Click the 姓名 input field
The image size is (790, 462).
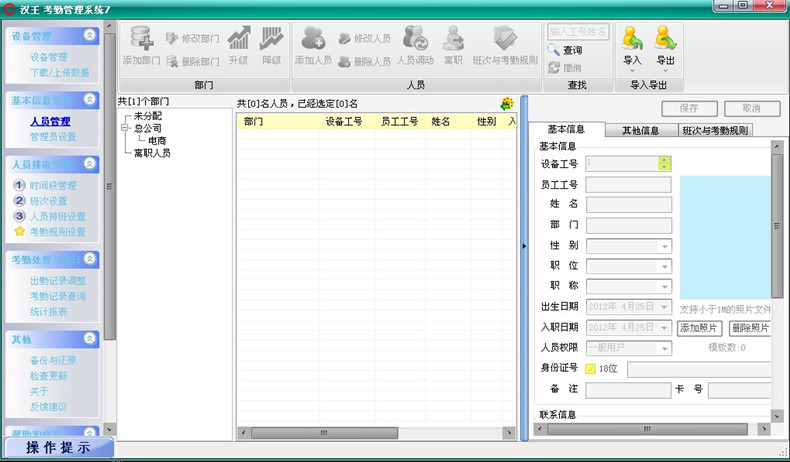(629, 205)
